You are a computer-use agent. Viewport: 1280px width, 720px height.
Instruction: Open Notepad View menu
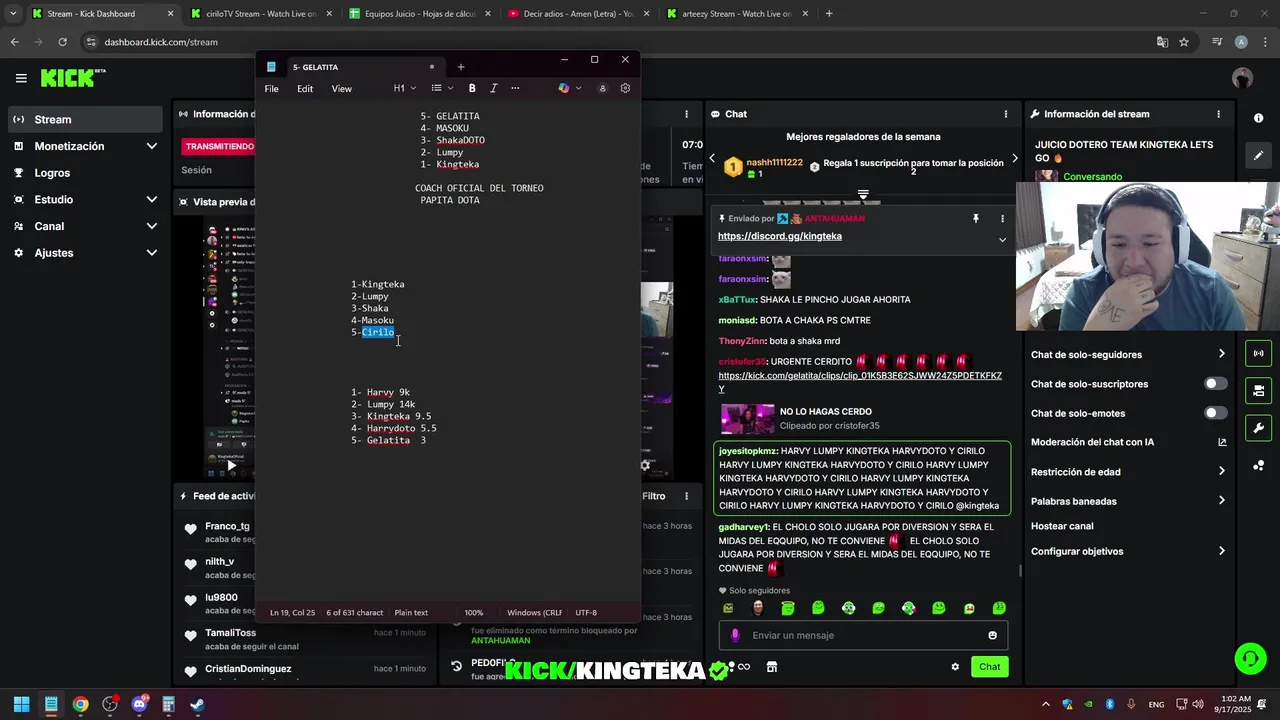(341, 88)
